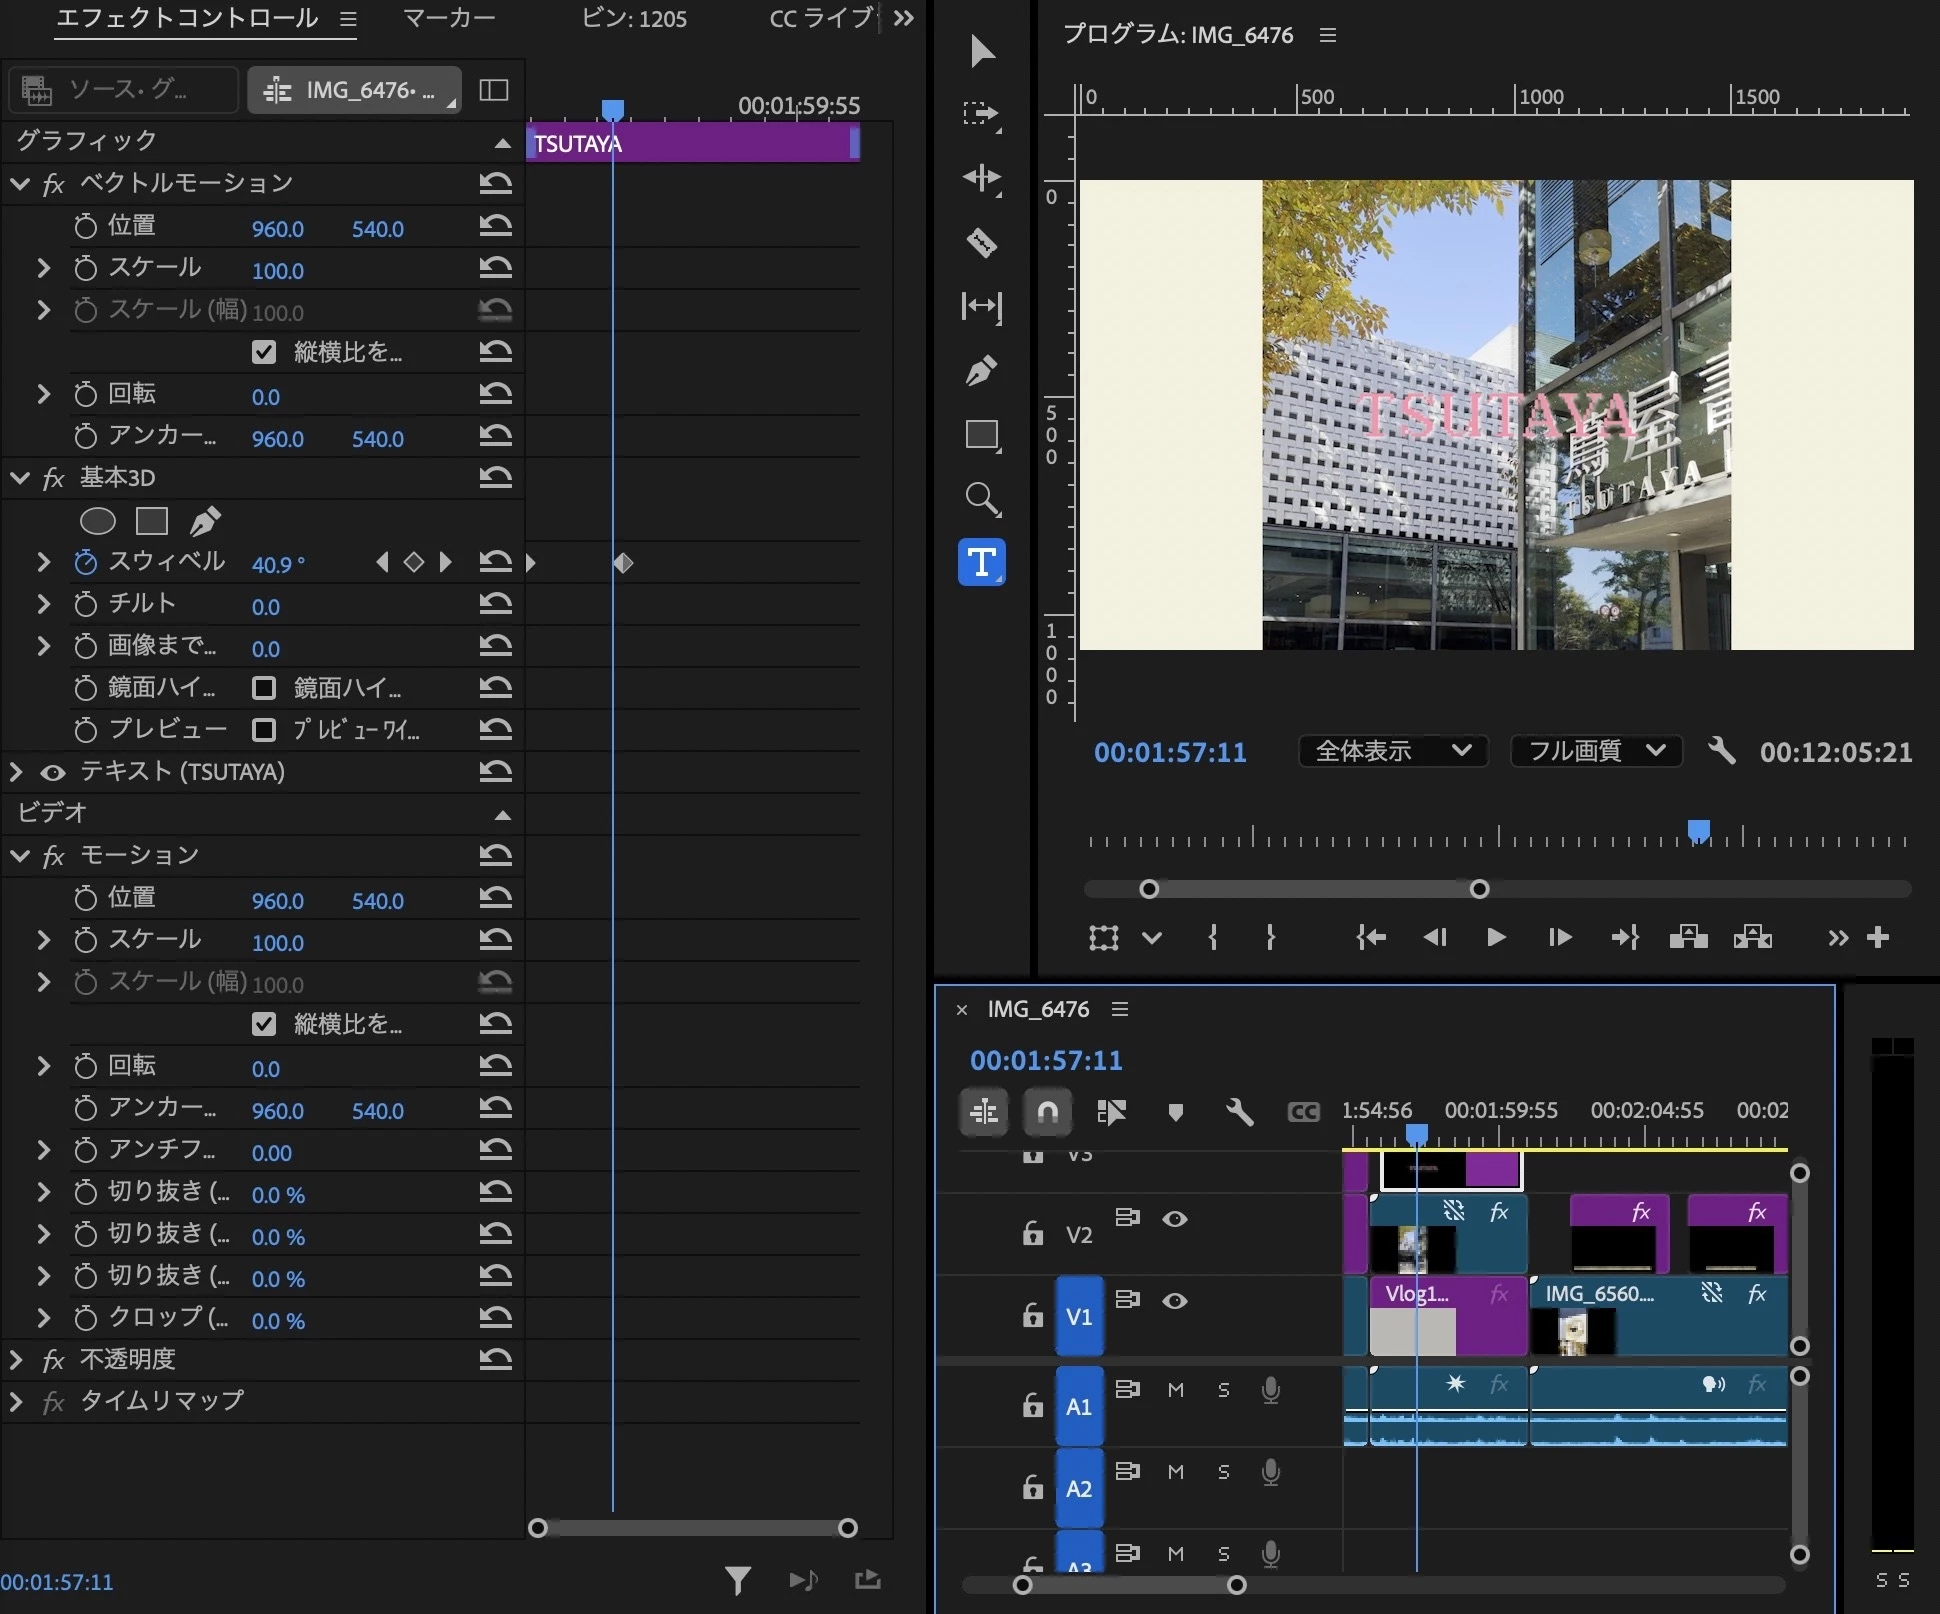1940x1614 pixels.
Task: Open エフェクトコントロール panel menu
Action: click(347, 19)
